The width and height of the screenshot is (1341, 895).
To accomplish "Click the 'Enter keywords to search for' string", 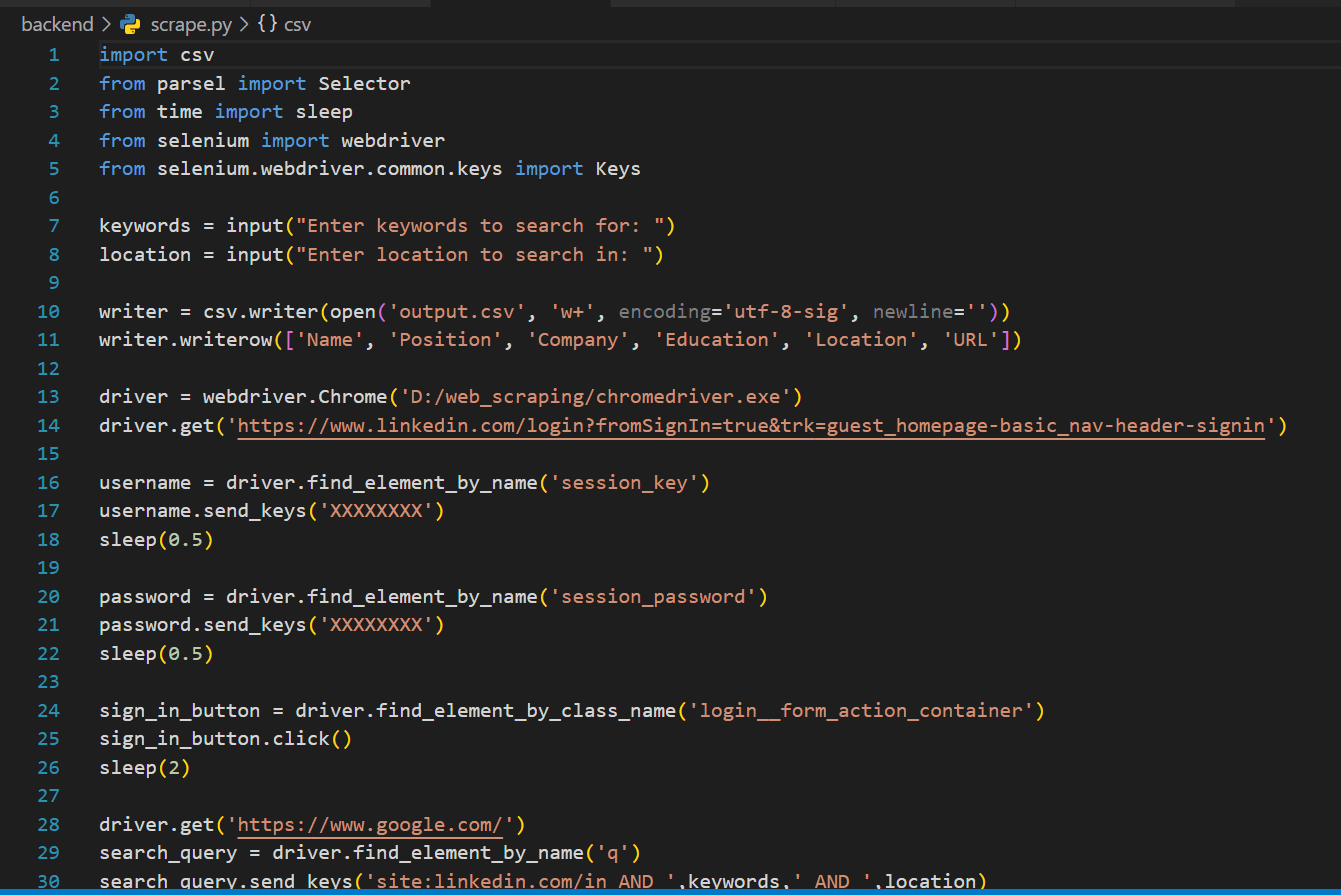I will 480,226.
